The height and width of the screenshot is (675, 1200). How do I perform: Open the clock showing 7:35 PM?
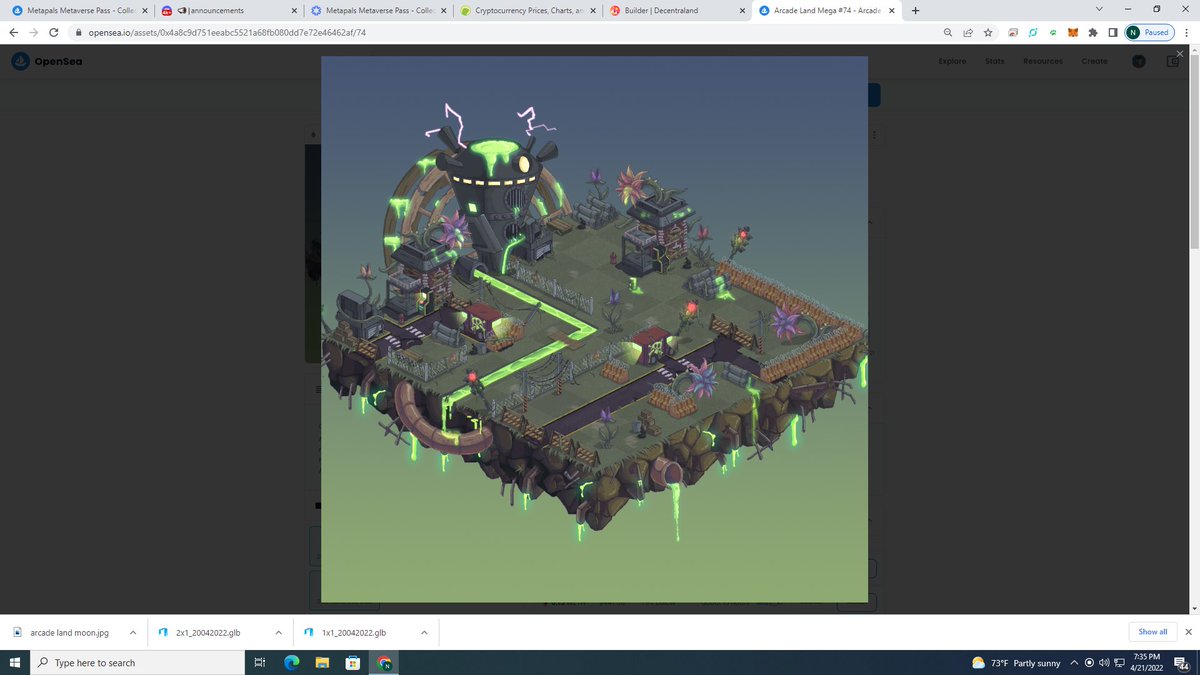coord(1147,662)
